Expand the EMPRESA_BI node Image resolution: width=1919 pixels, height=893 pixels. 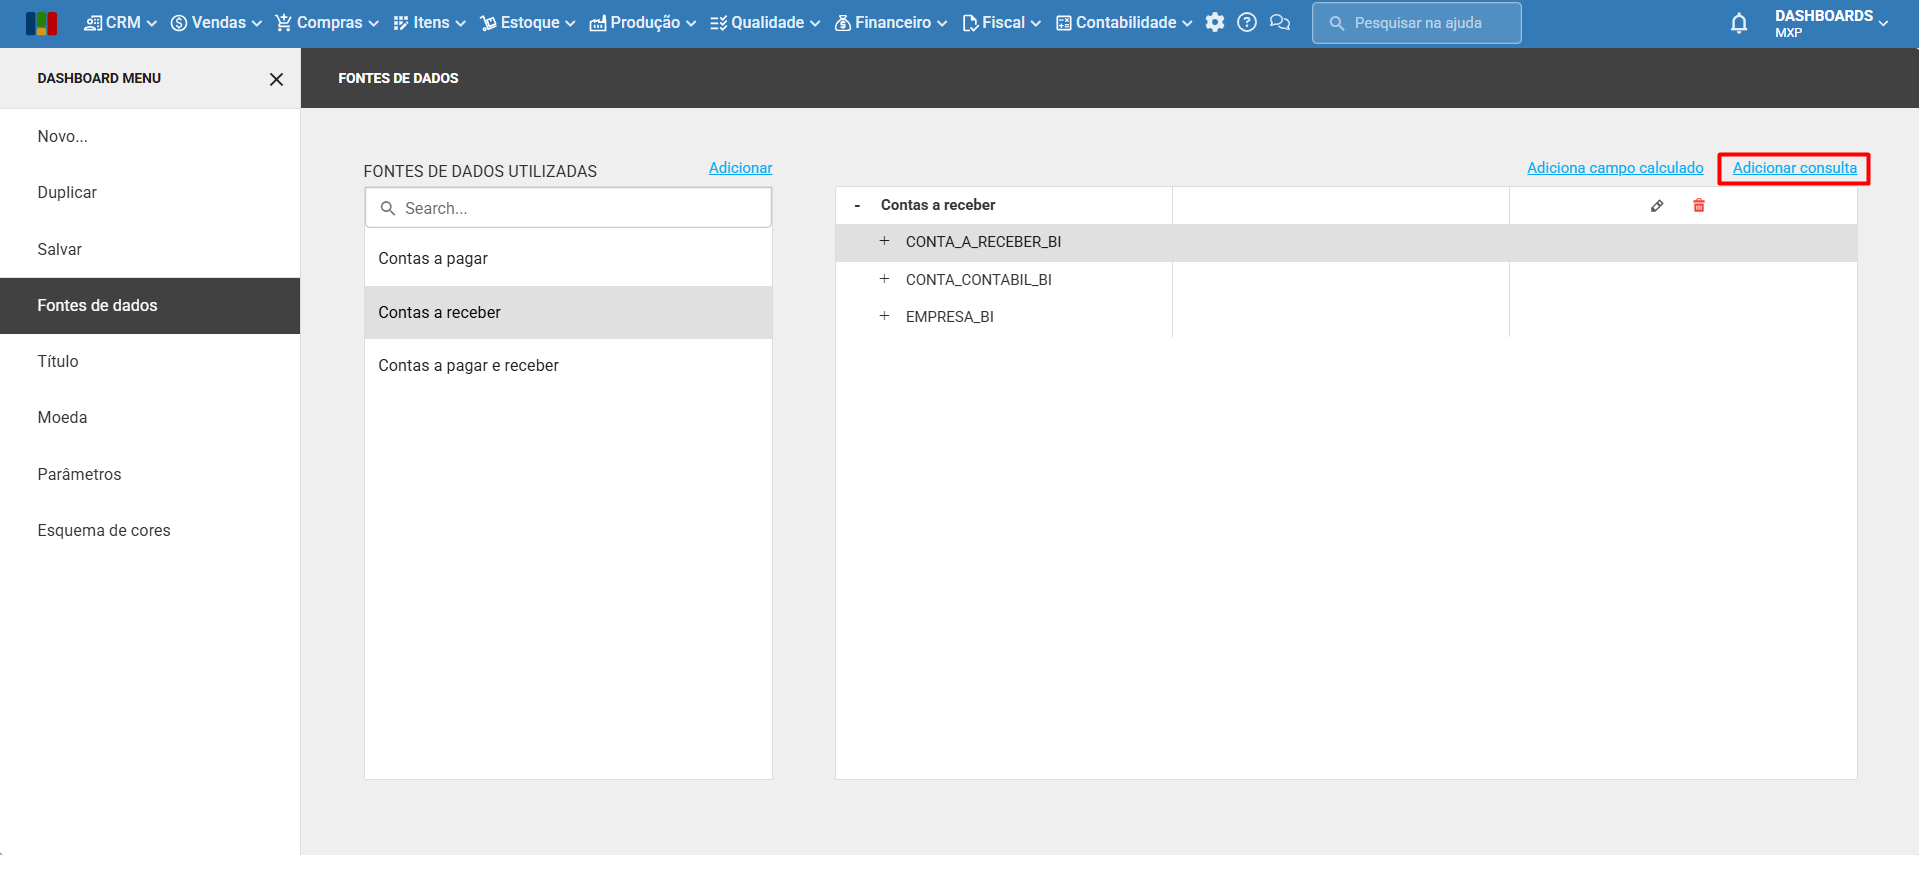pos(884,317)
